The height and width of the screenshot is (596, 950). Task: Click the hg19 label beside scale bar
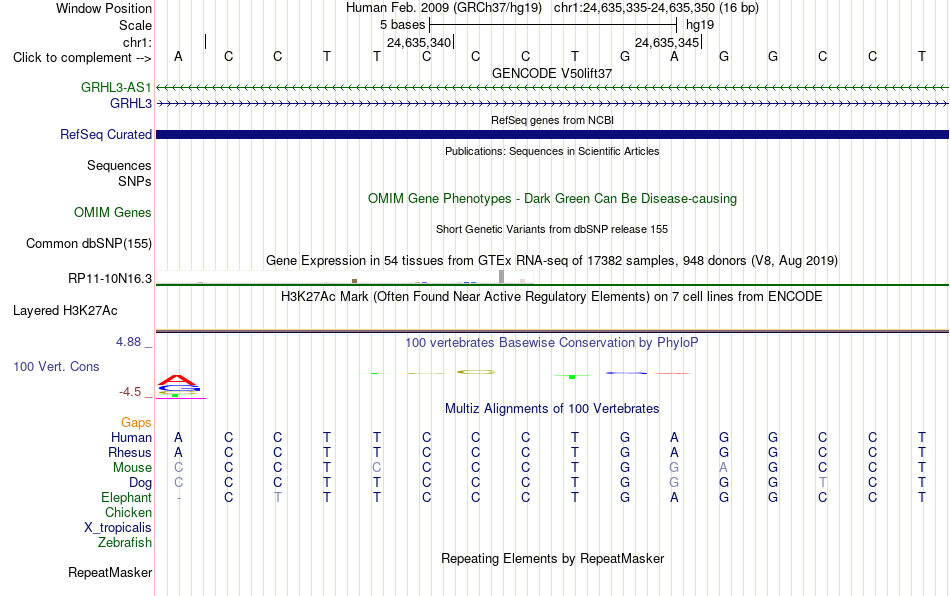tap(700, 25)
